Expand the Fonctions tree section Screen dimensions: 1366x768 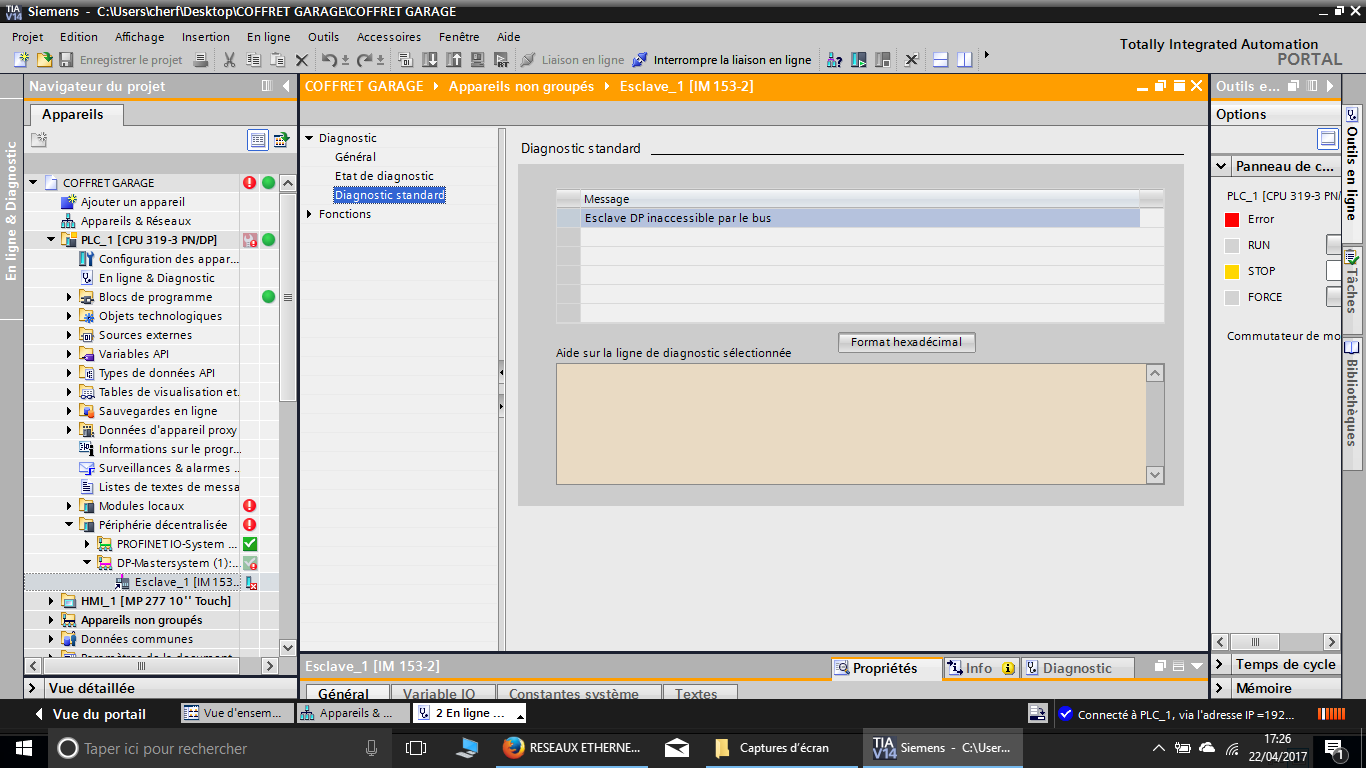[310, 214]
